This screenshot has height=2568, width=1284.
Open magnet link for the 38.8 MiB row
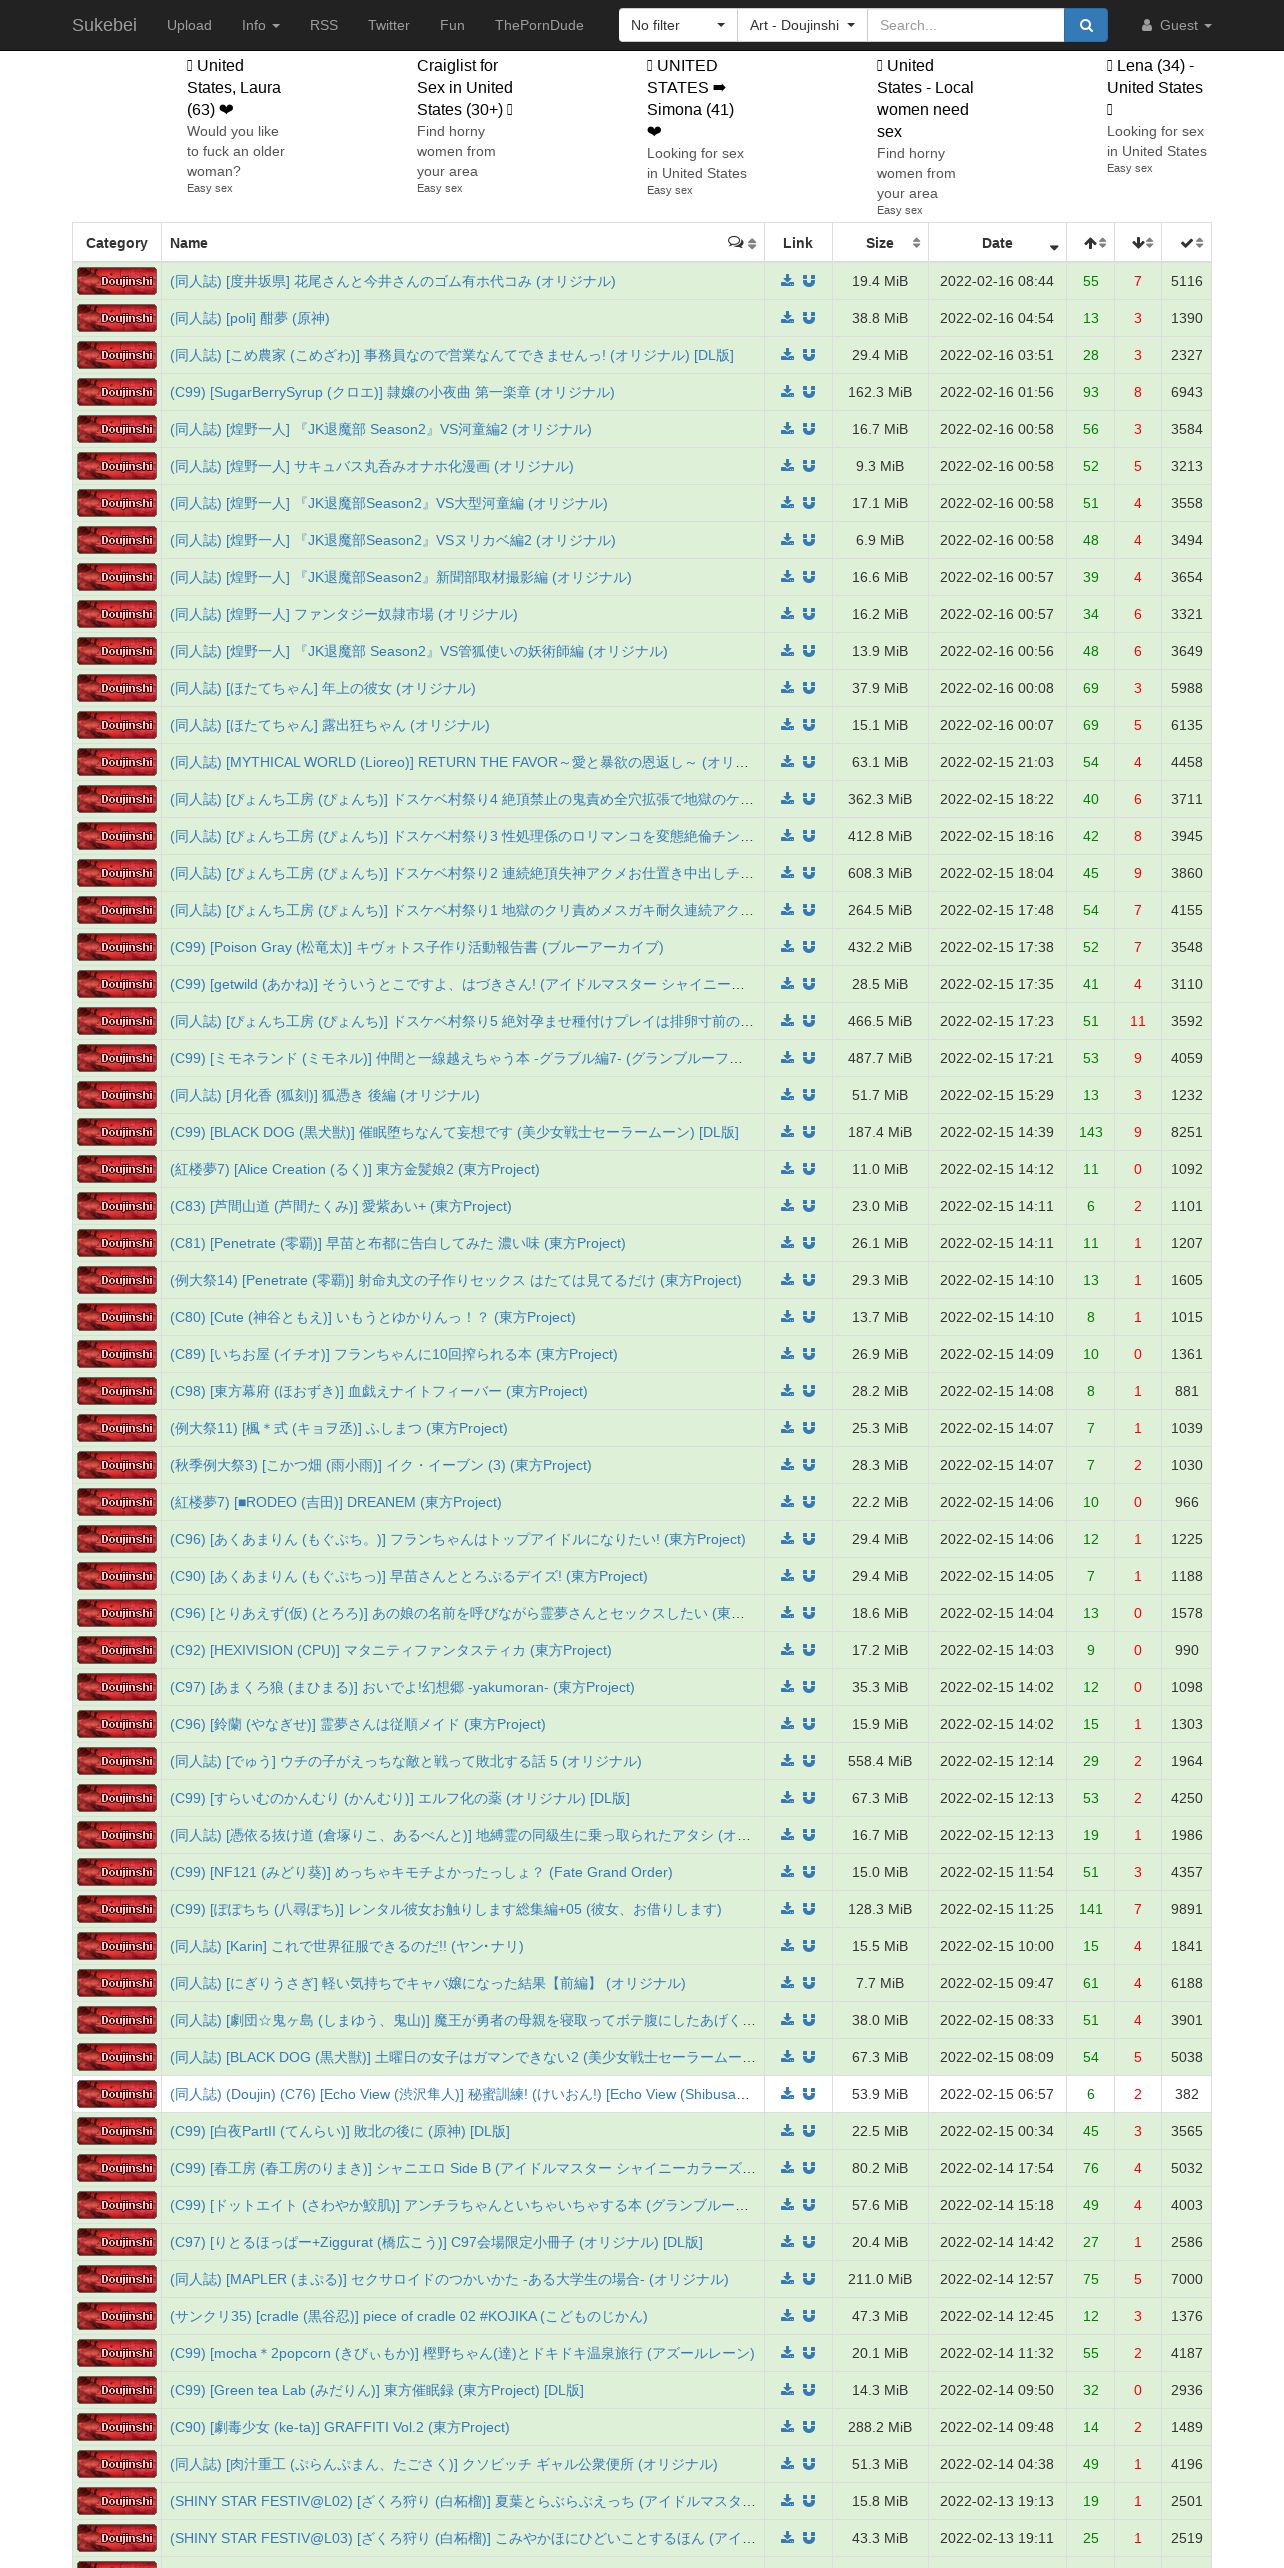[x=809, y=318]
